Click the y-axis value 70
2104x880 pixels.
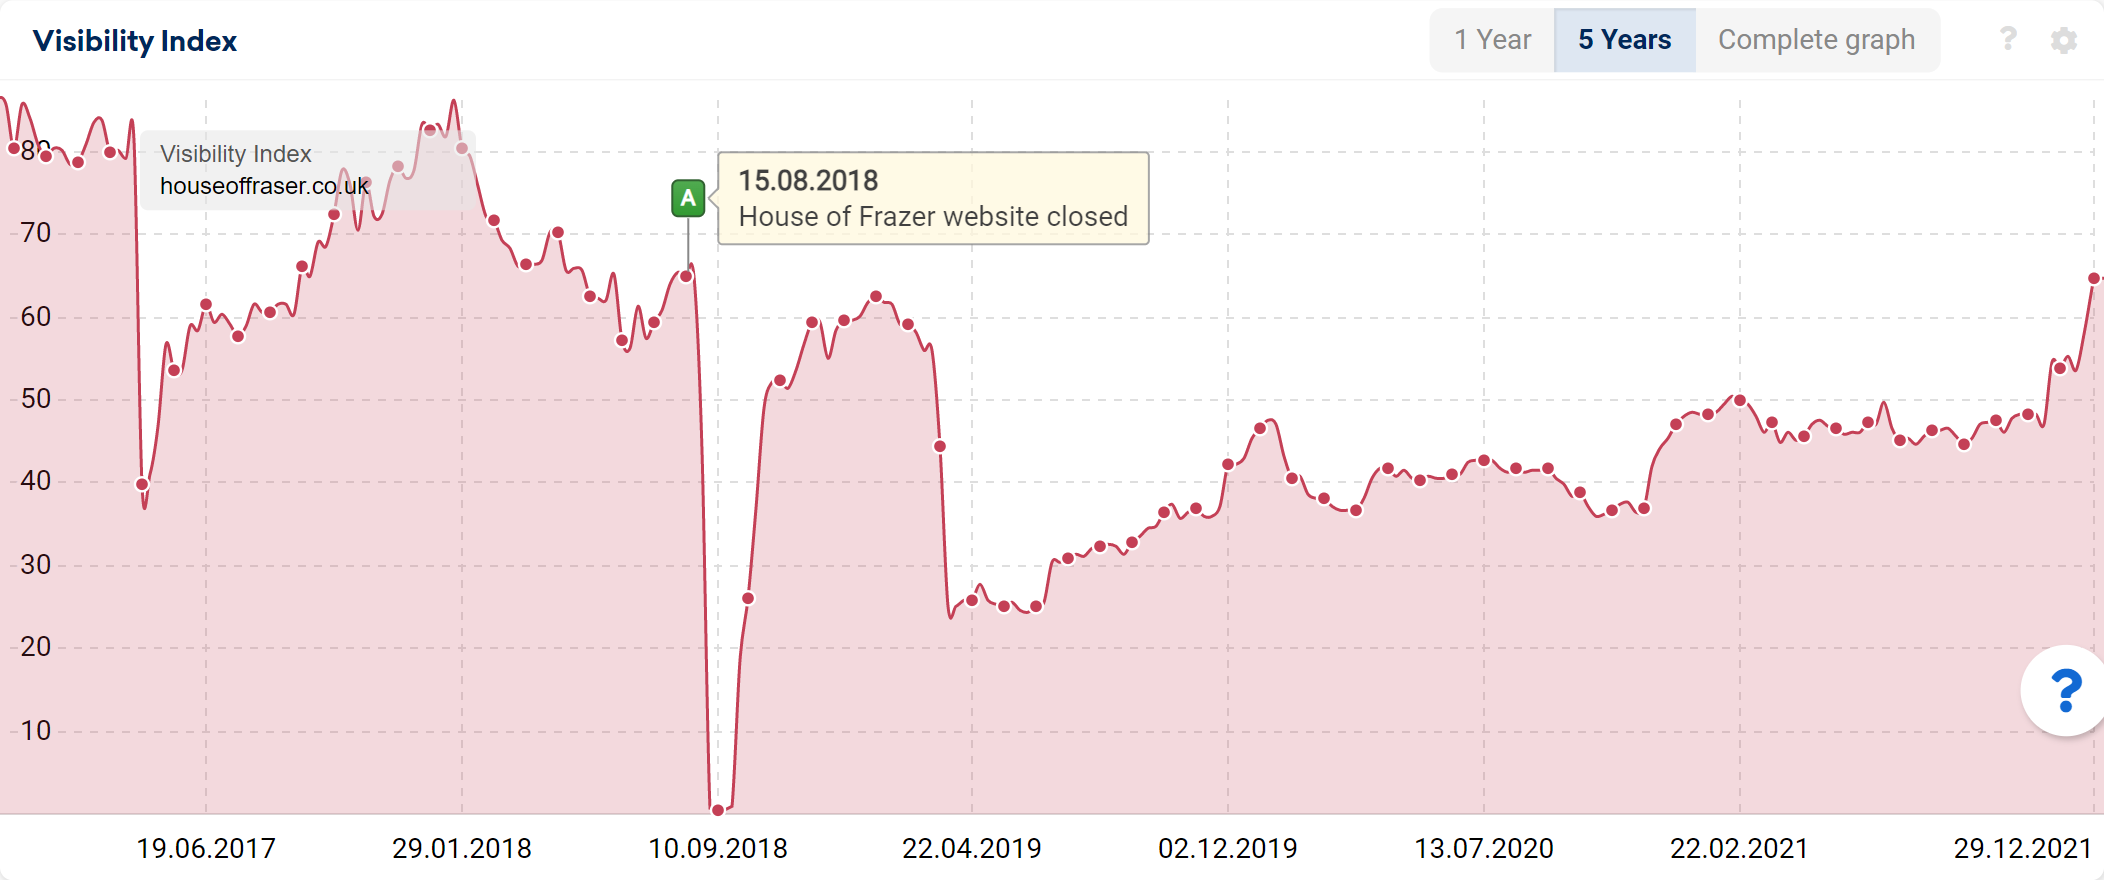(x=36, y=233)
